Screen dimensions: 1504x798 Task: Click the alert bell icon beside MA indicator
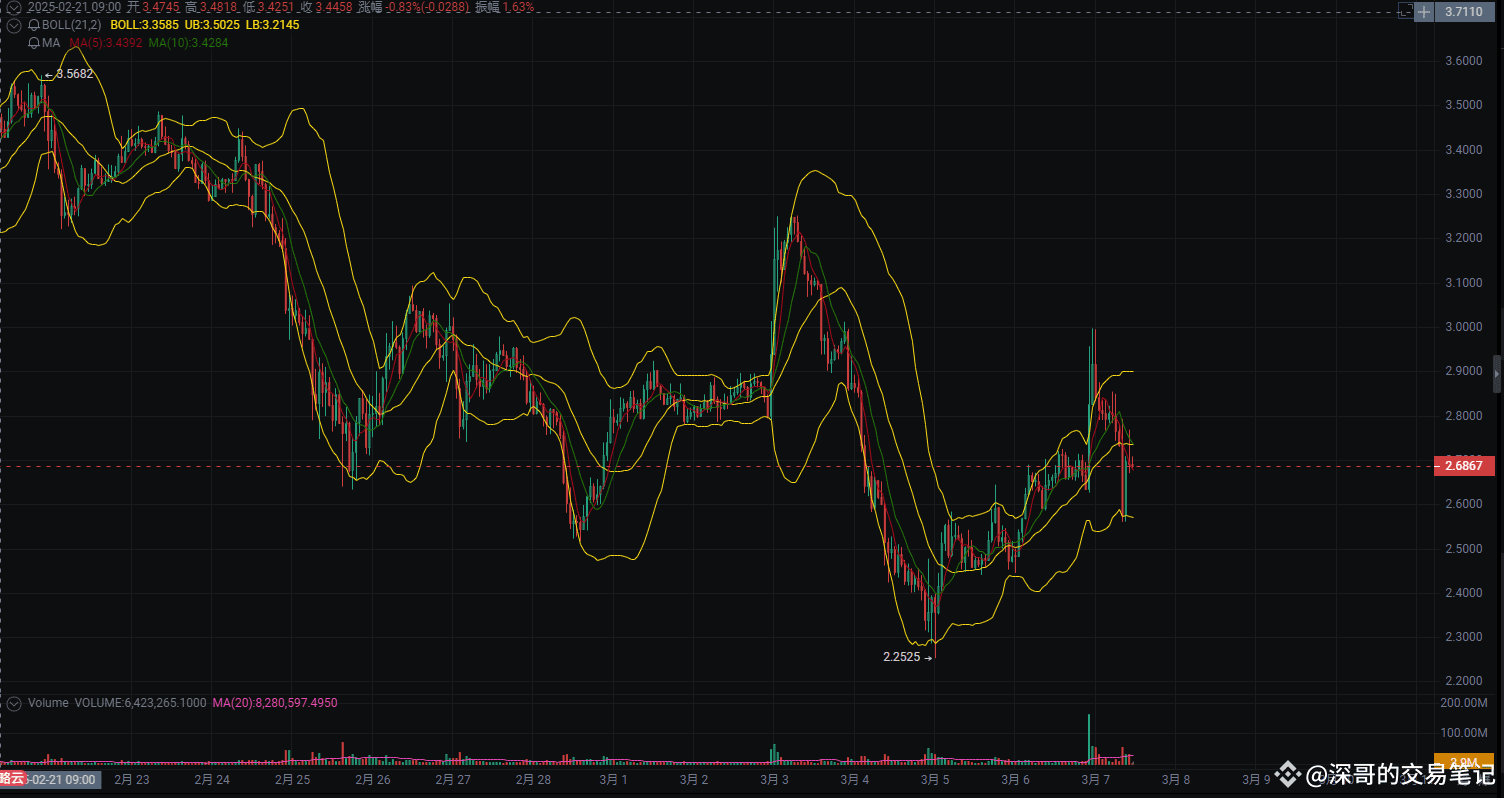[34, 42]
